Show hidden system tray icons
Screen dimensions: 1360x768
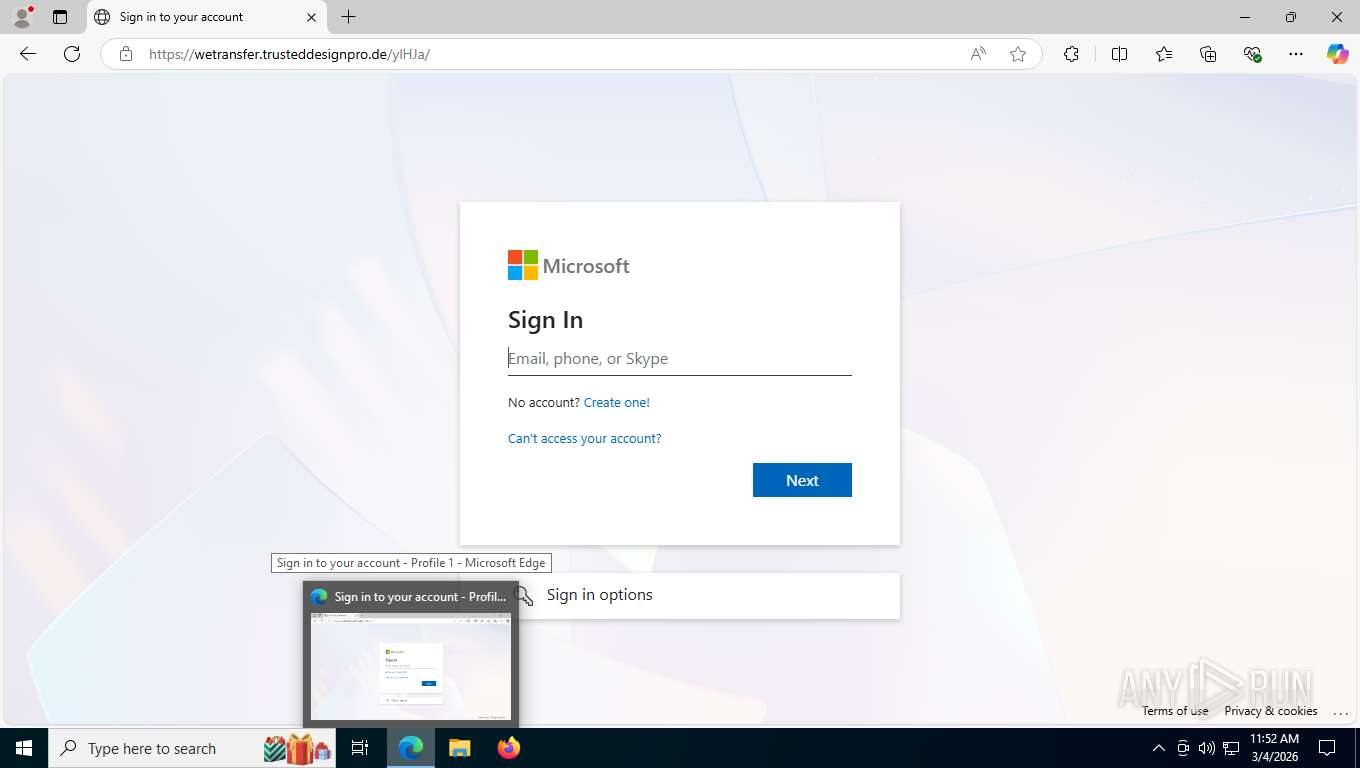(x=1159, y=748)
